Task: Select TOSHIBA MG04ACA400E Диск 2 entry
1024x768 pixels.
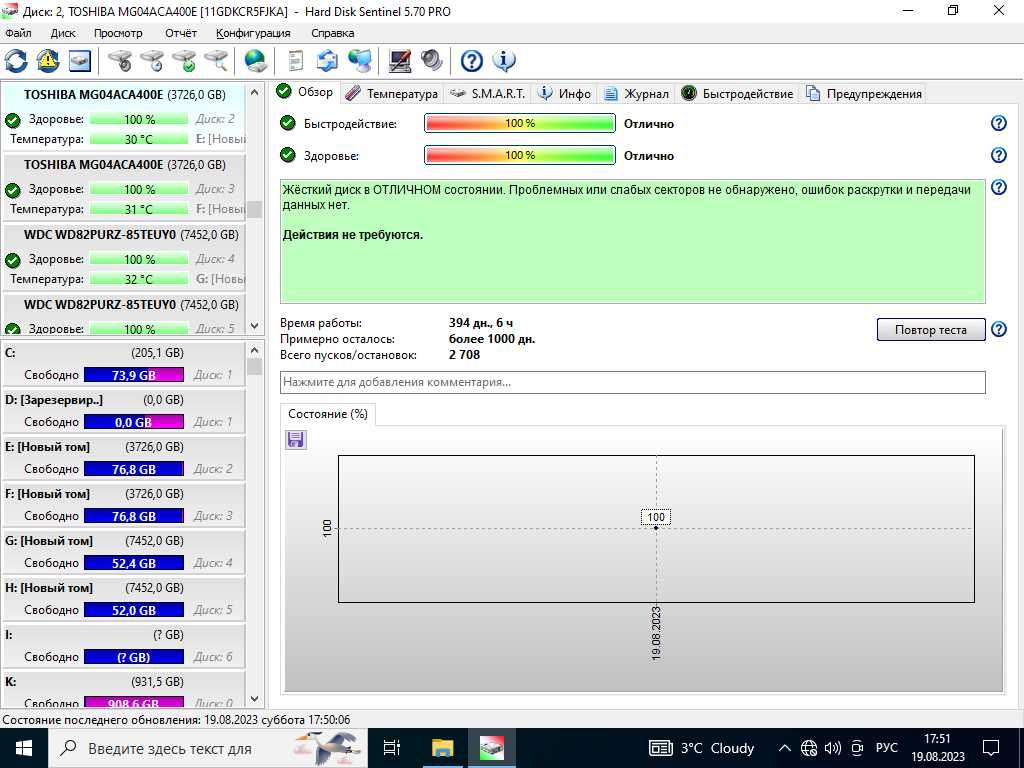Action: click(x=124, y=116)
